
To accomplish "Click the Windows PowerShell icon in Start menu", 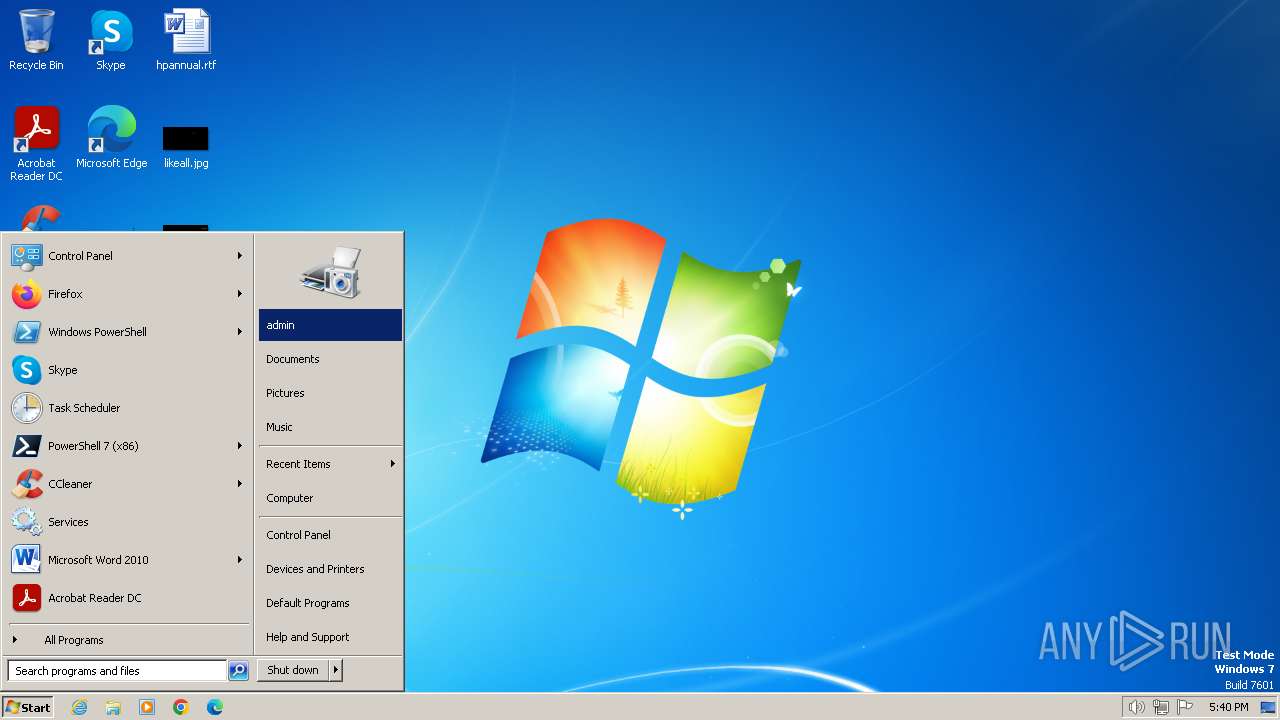I will tap(26, 332).
